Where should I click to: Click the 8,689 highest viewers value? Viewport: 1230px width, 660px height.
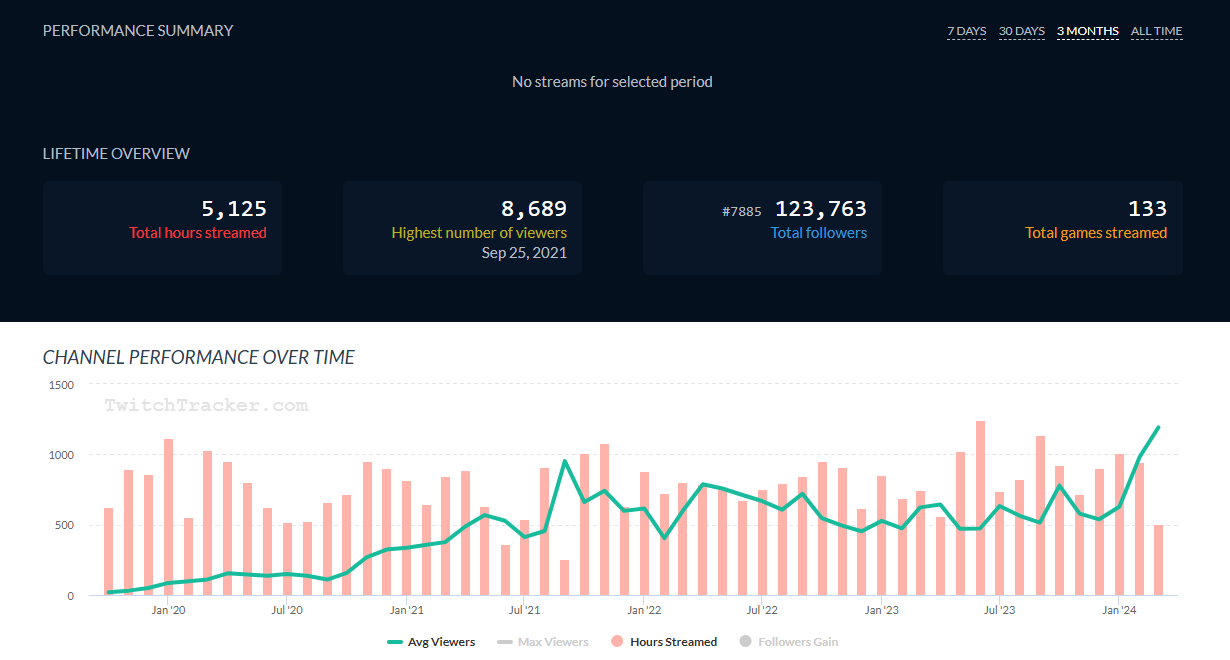[534, 209]
